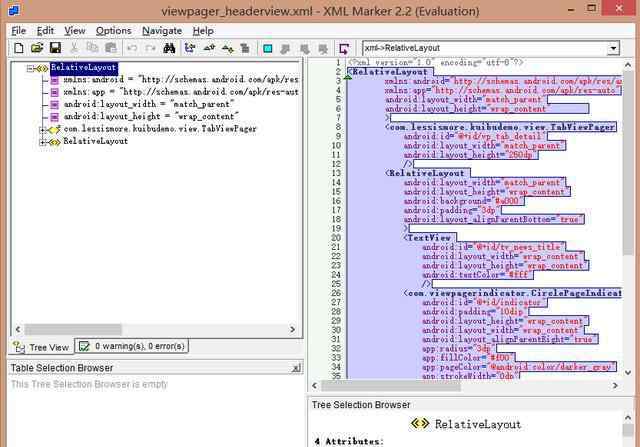Open Find with the binoculars icon
Image resolution: width=640 pixels, height=447 pixels.
(x=169, y=48)
